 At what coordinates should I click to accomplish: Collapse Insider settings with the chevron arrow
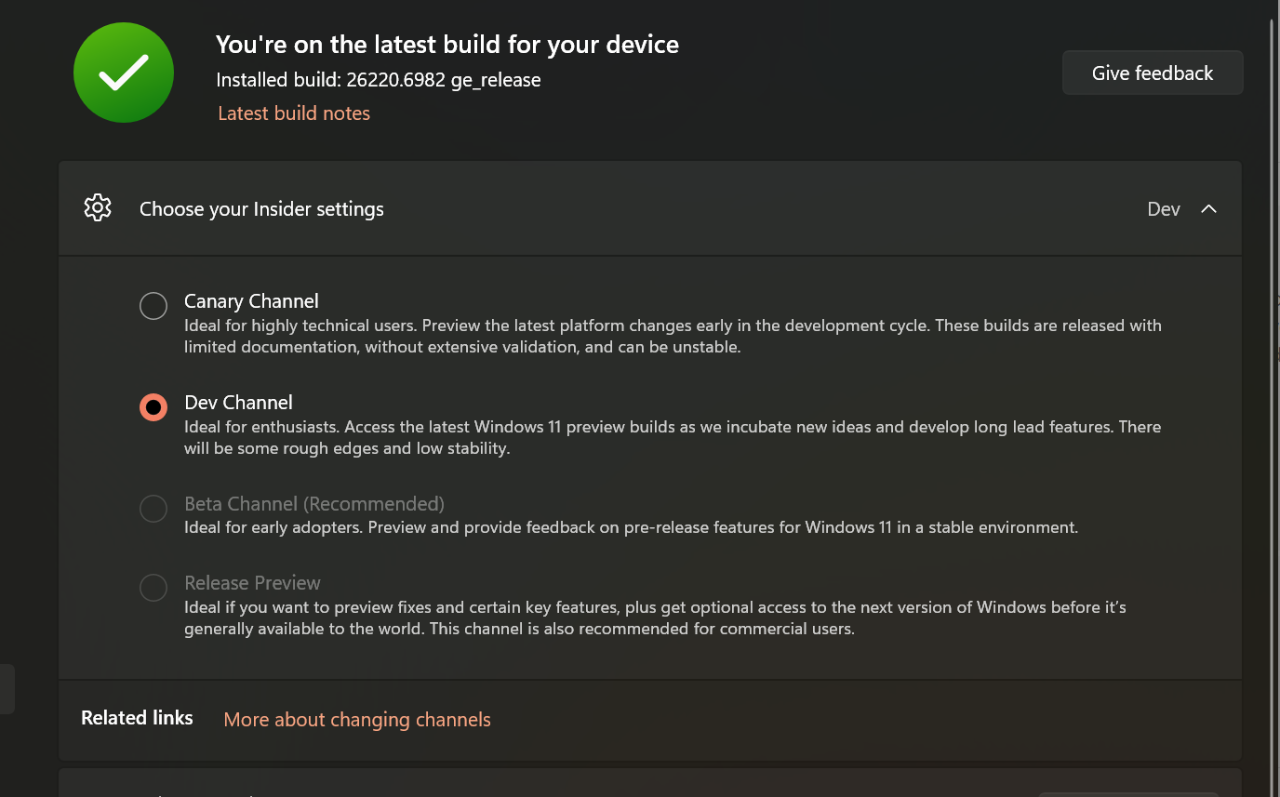click(1209, 209)
